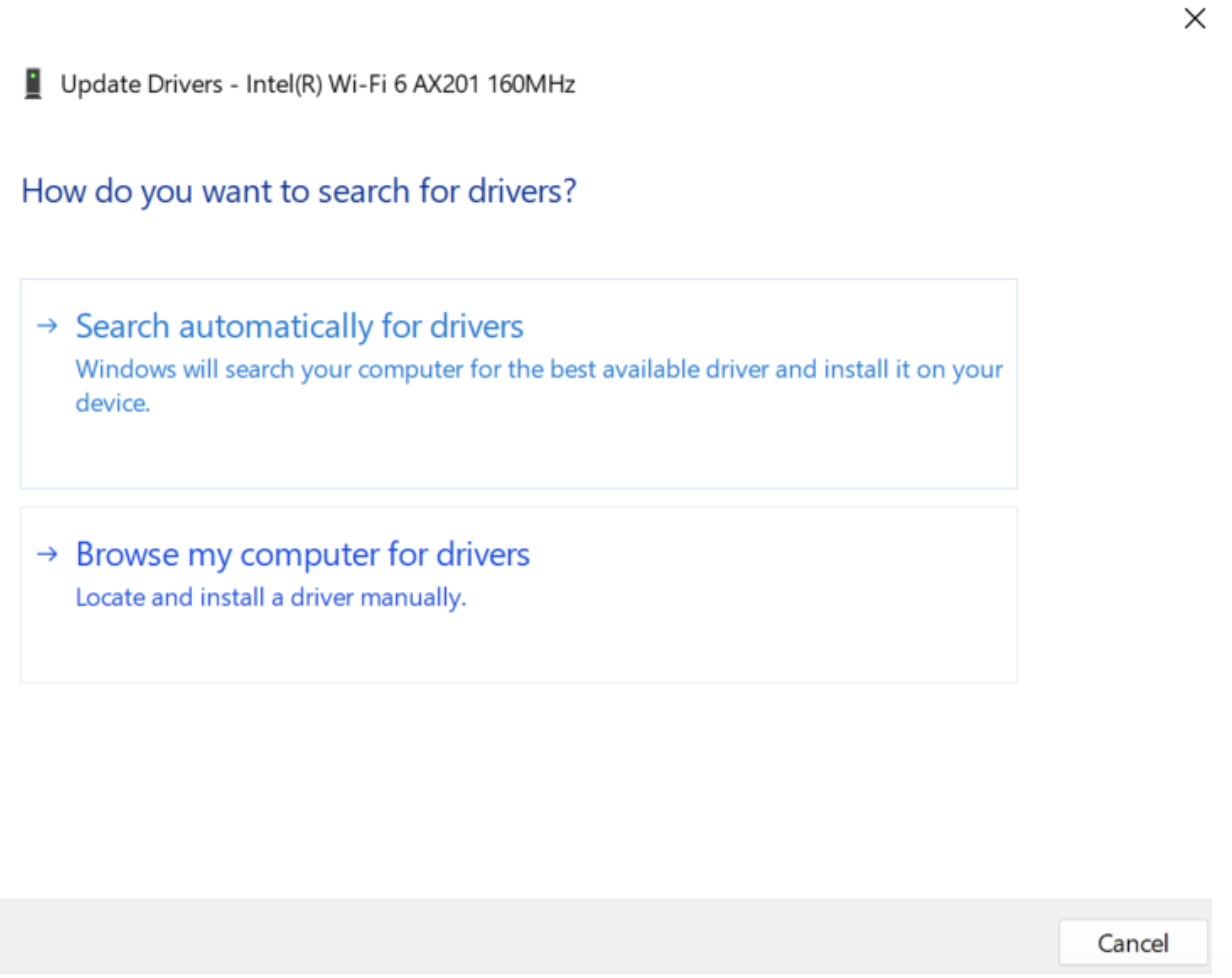This screenshot has width=1232, height=978.
Task: Select the hardware device icon in the title bar
Action: [x=35, y=84]
